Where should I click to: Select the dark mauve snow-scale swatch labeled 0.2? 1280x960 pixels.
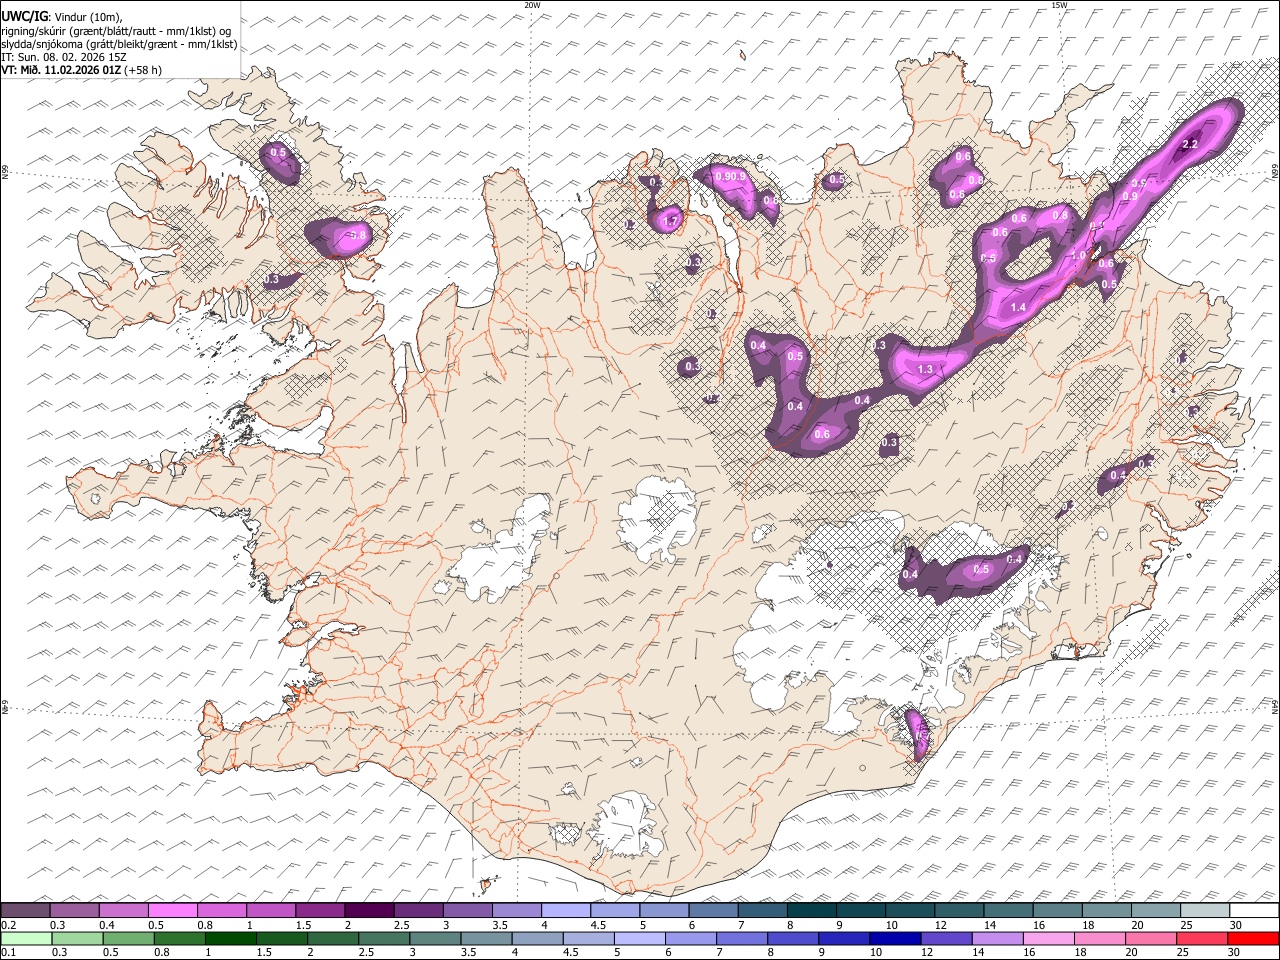coord(26,910)
